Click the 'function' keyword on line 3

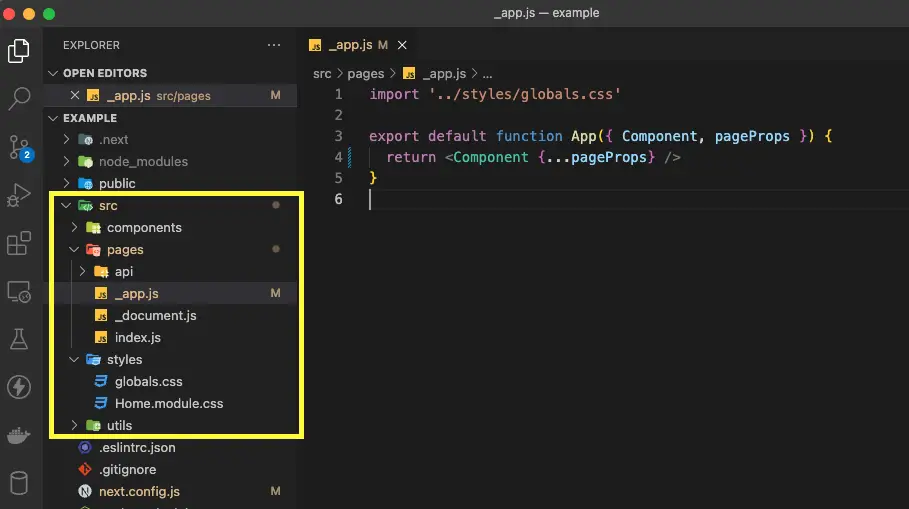[x=529, y=136]
